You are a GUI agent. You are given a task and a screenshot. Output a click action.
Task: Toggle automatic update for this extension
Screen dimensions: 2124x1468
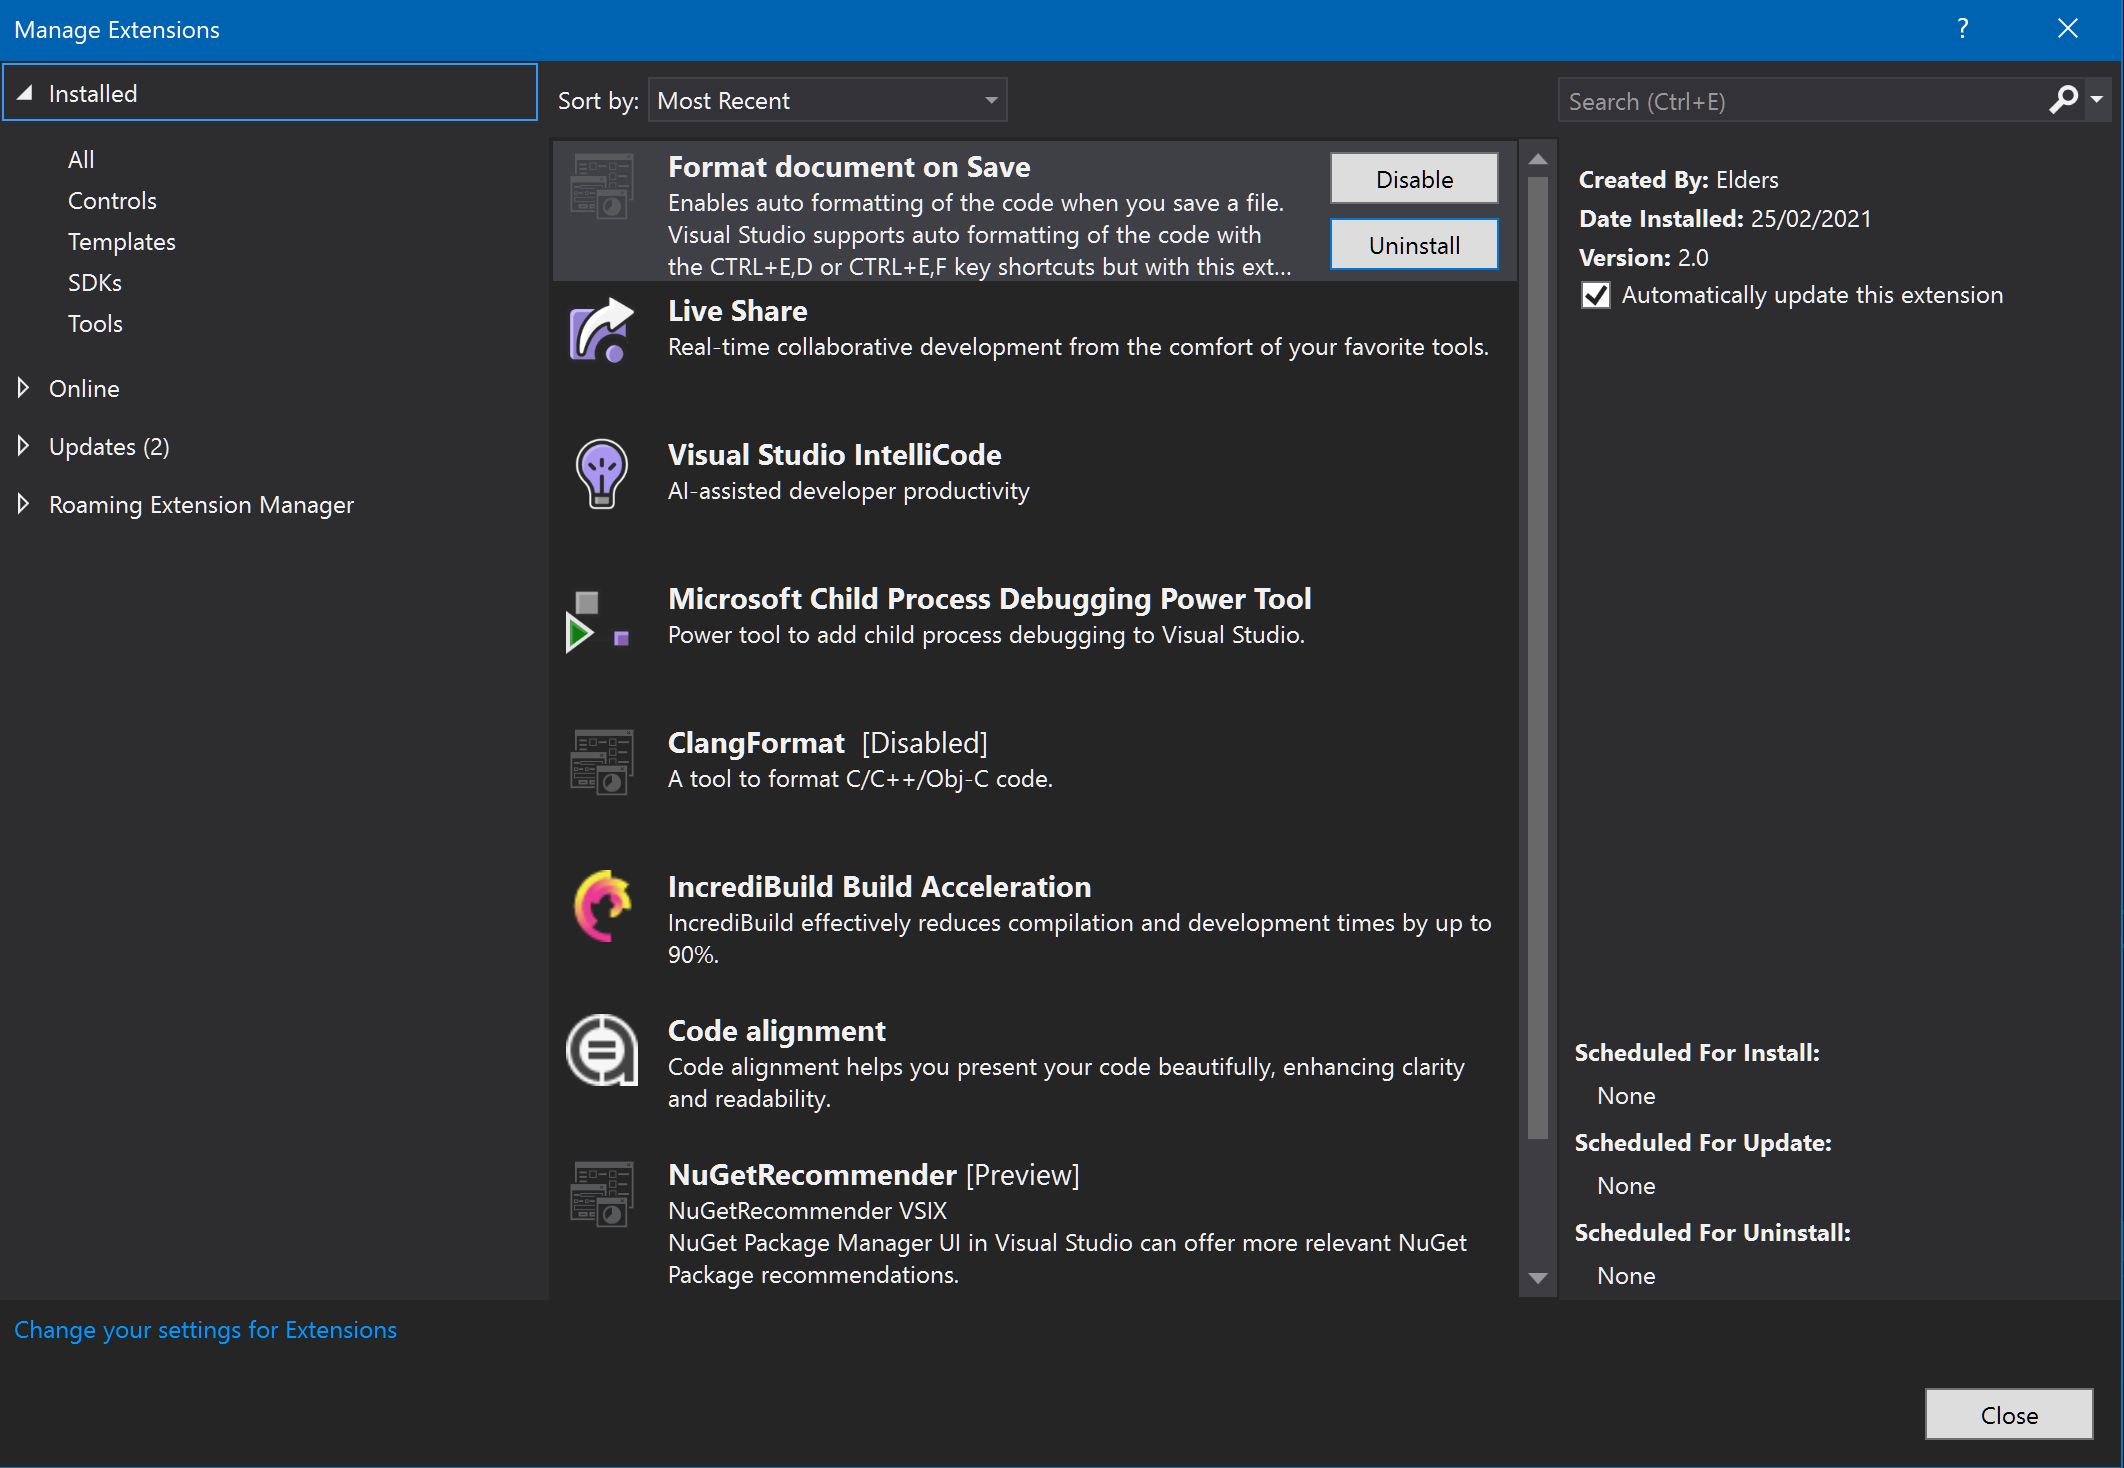(x=1596, y=295)
